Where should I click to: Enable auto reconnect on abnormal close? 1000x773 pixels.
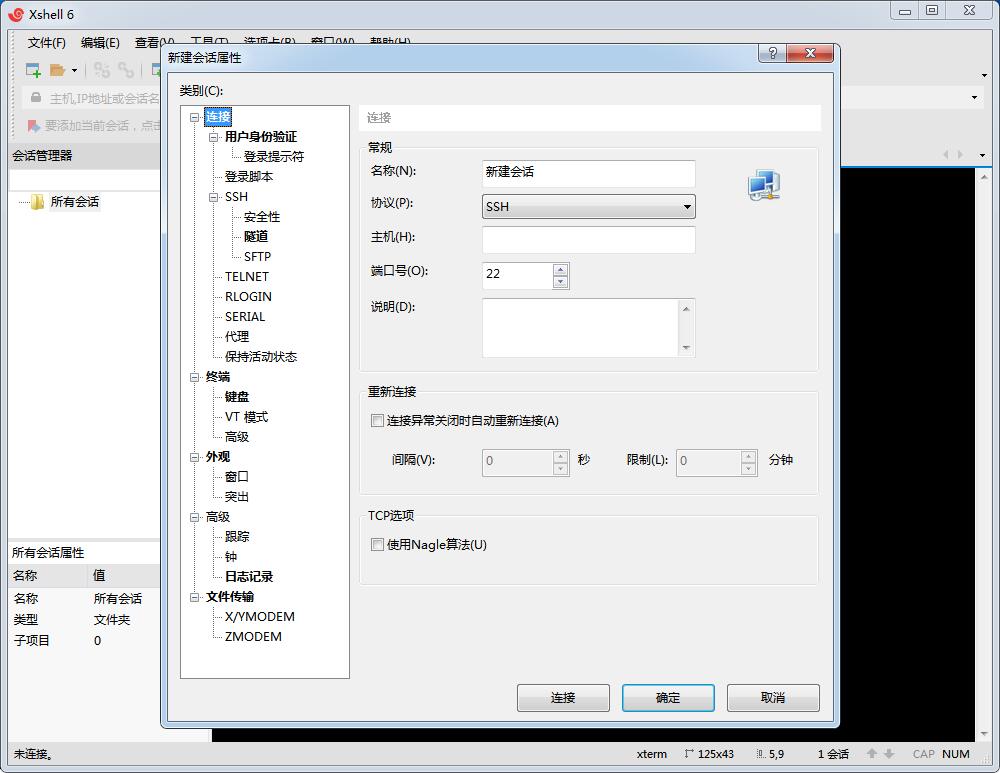point(377,421)
